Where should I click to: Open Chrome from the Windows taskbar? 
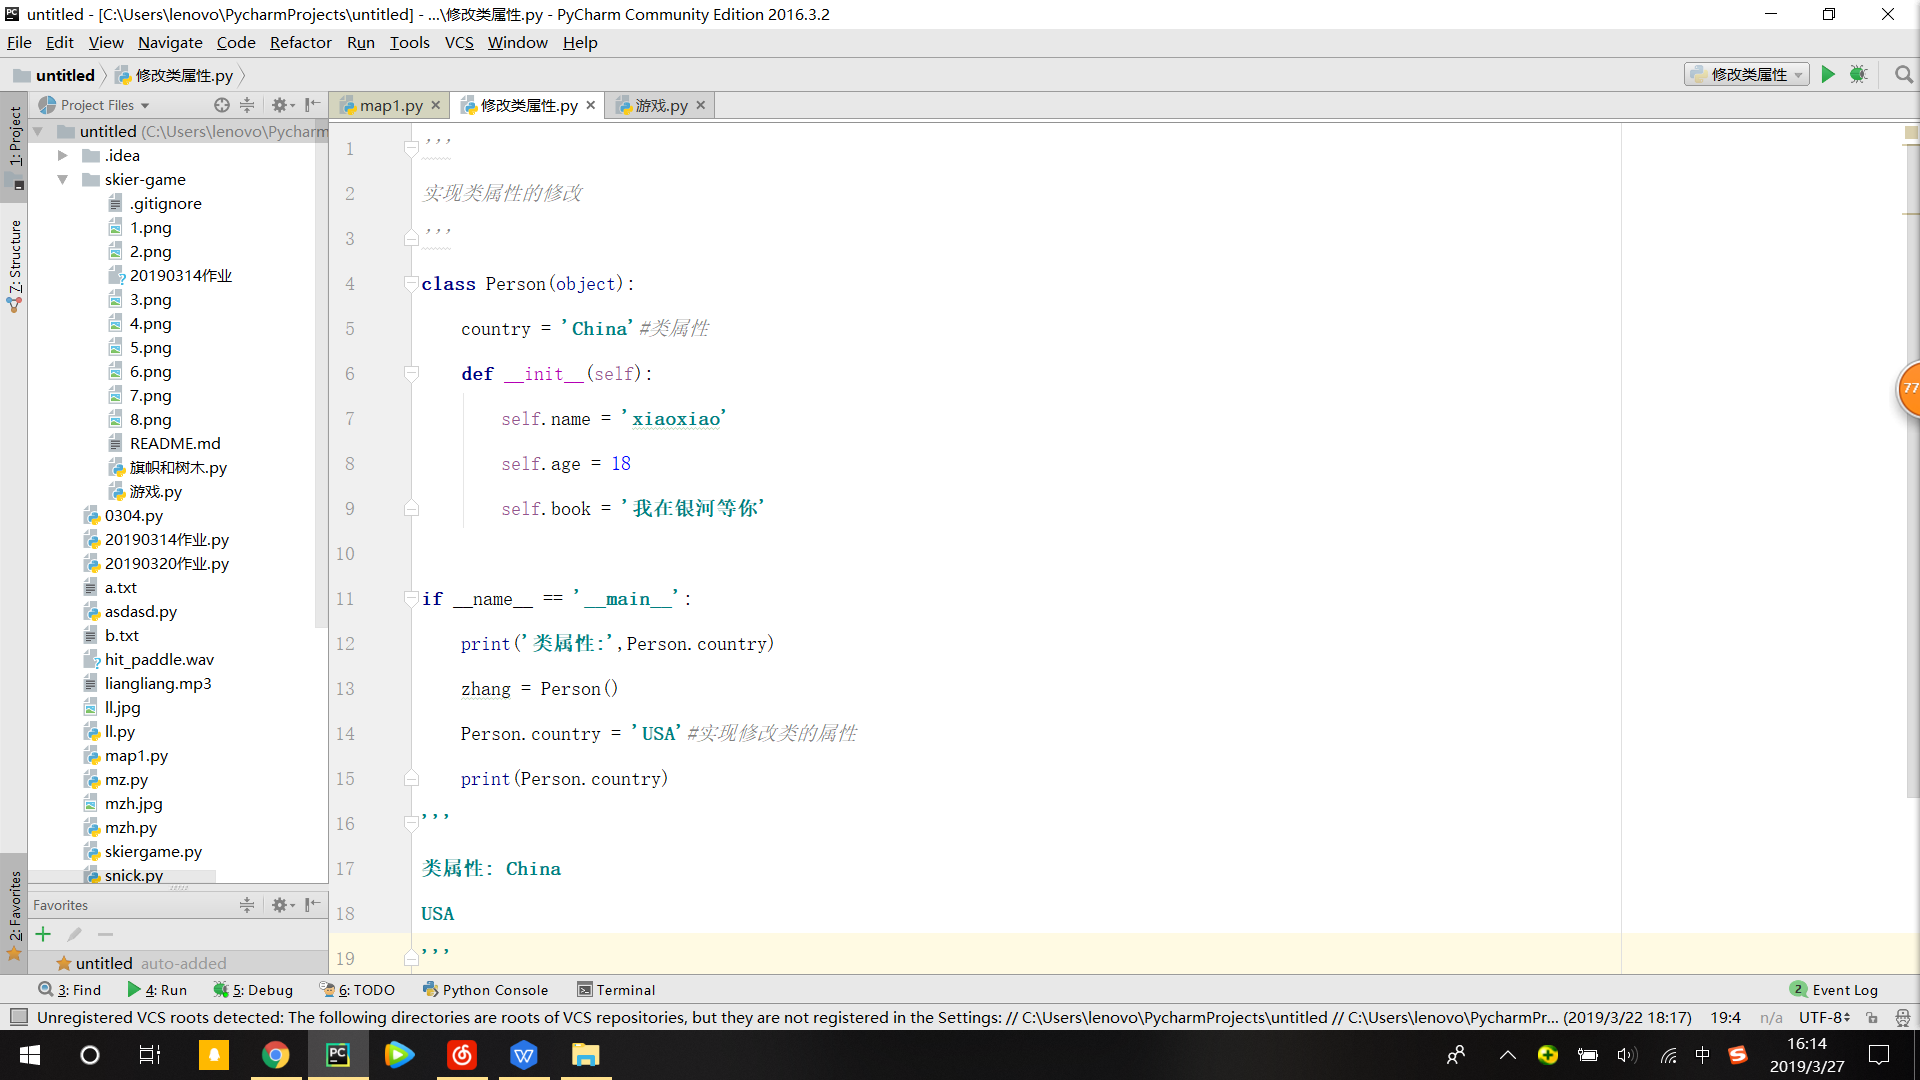(275, 1055)
